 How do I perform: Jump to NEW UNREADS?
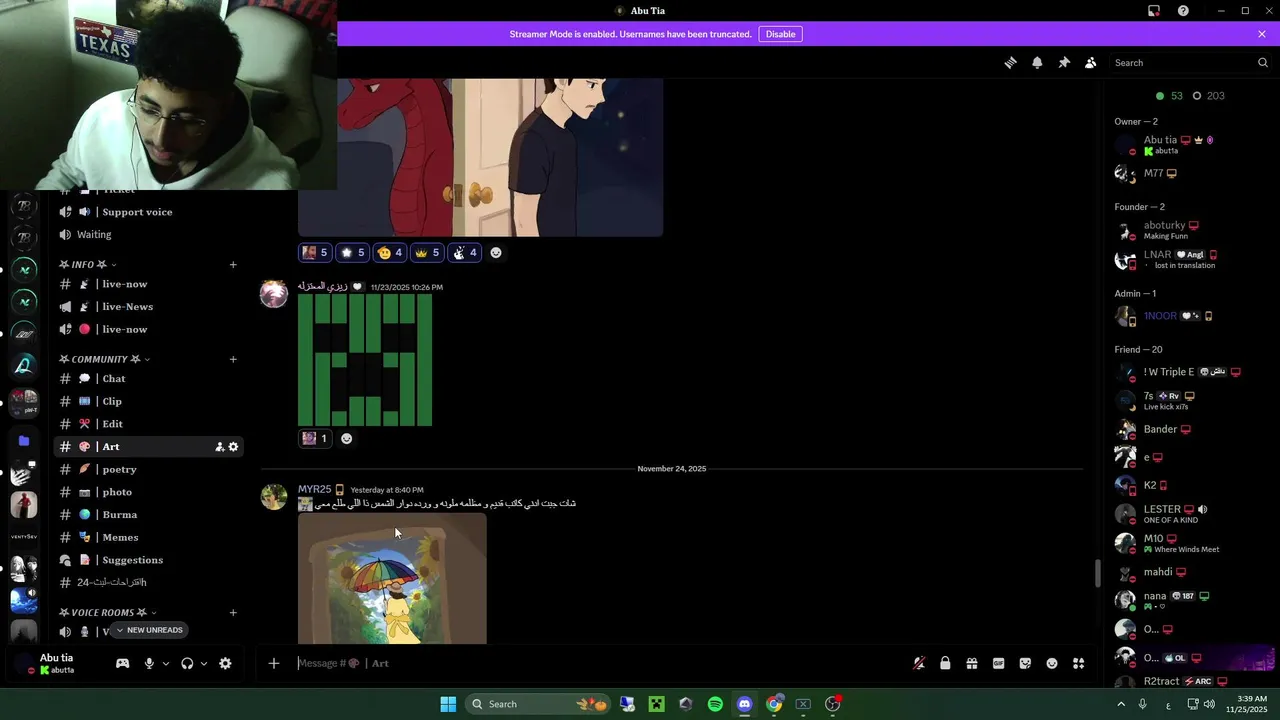coord(149,630)
